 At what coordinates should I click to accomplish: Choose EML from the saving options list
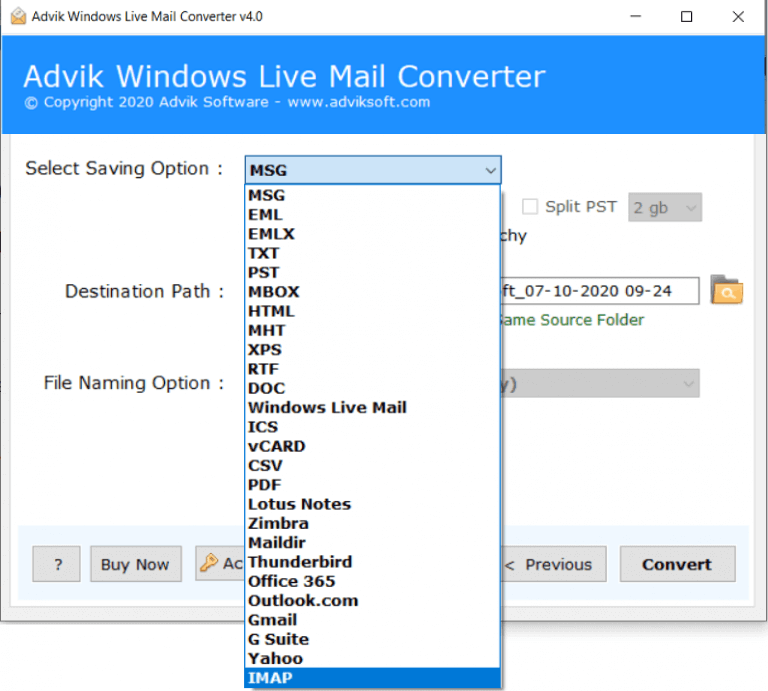click(x=372, y=214)
